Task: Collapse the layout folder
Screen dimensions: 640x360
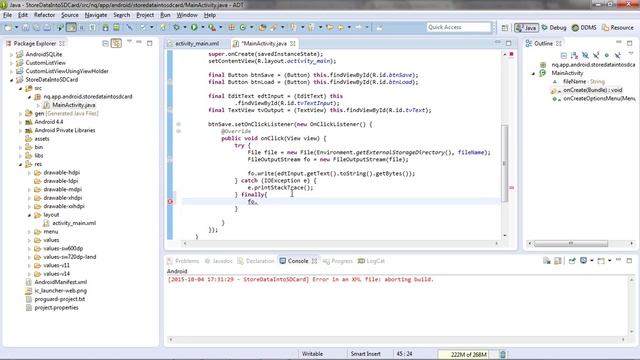Action: point(29,215)
